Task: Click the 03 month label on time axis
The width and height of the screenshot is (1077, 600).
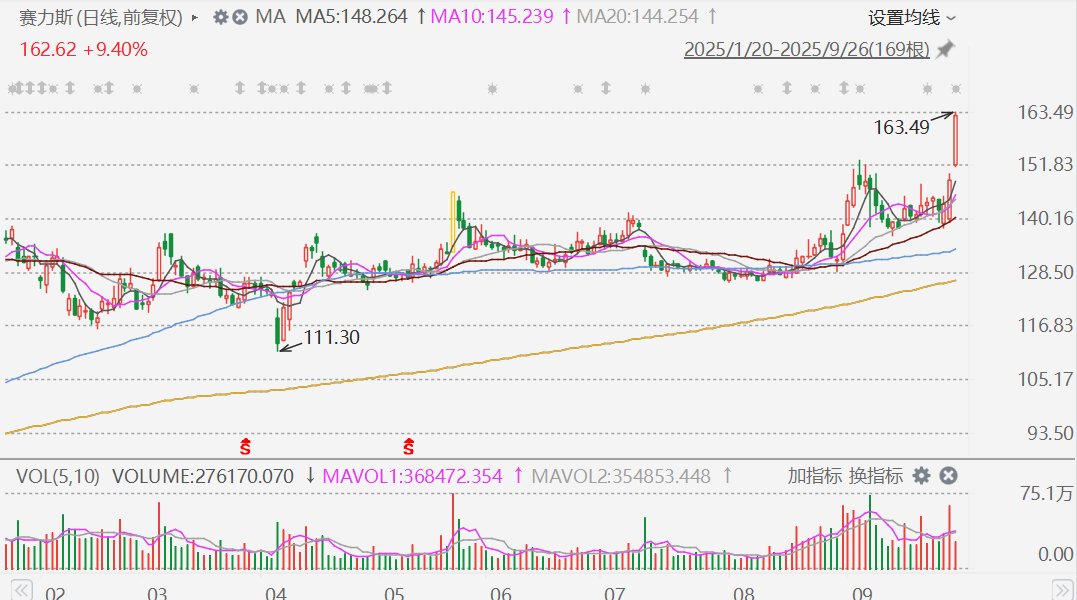Action: pyautogui.click(x=157, y=593)
